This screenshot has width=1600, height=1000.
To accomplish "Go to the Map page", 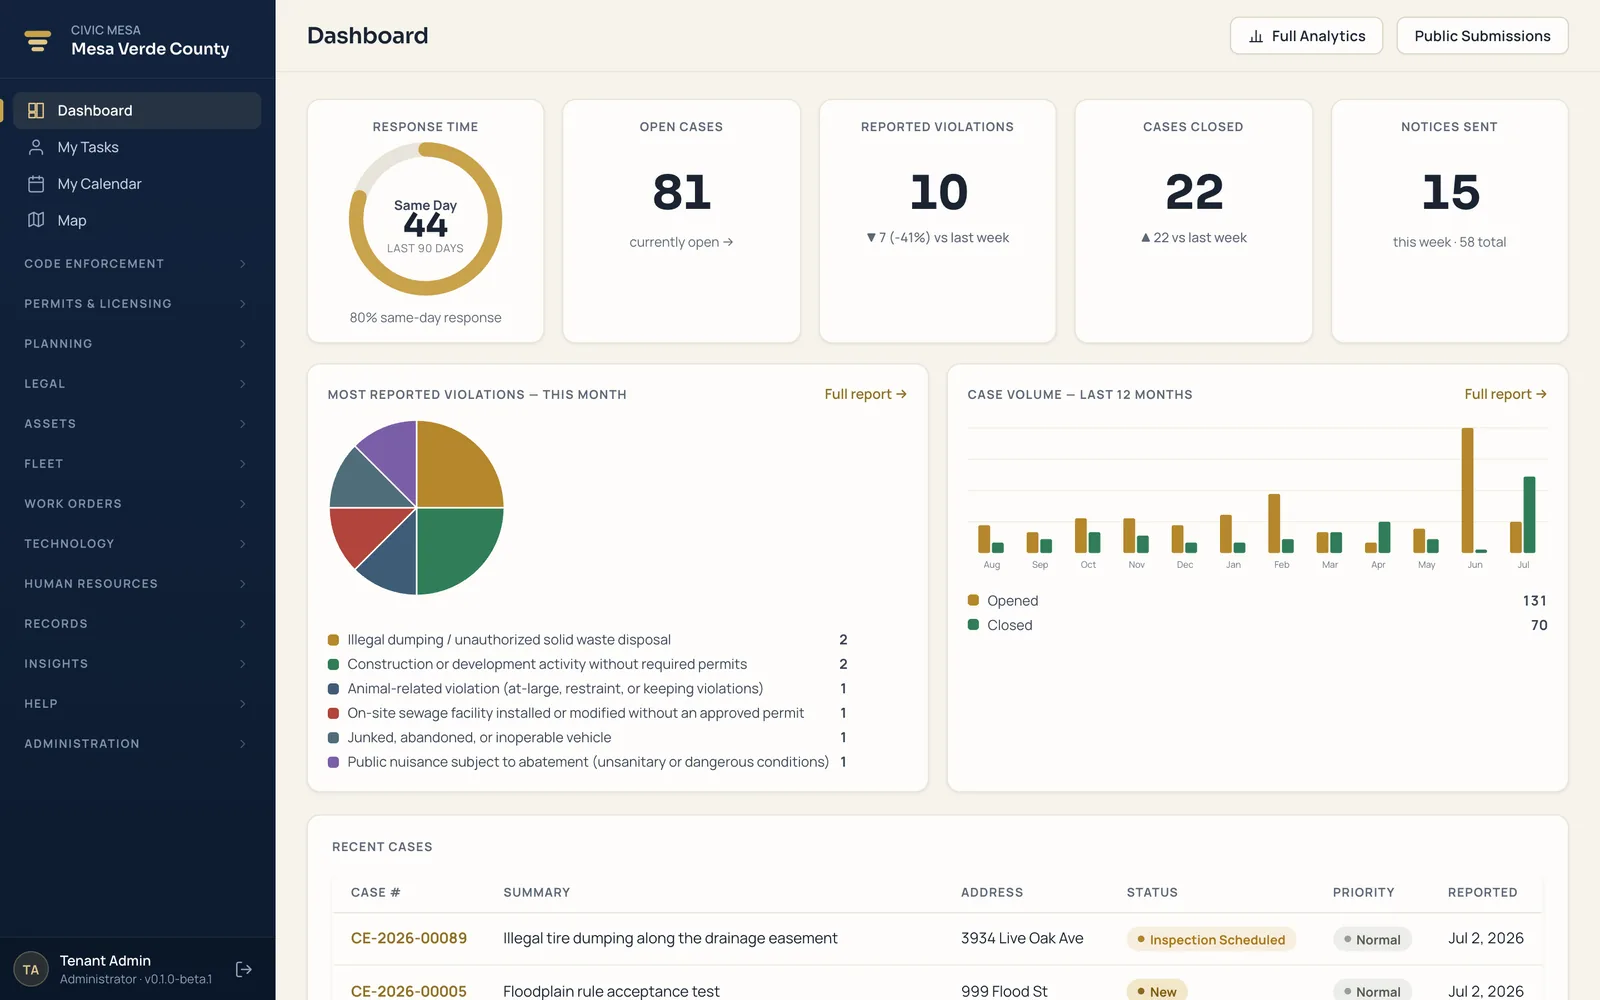I will 138,220.
